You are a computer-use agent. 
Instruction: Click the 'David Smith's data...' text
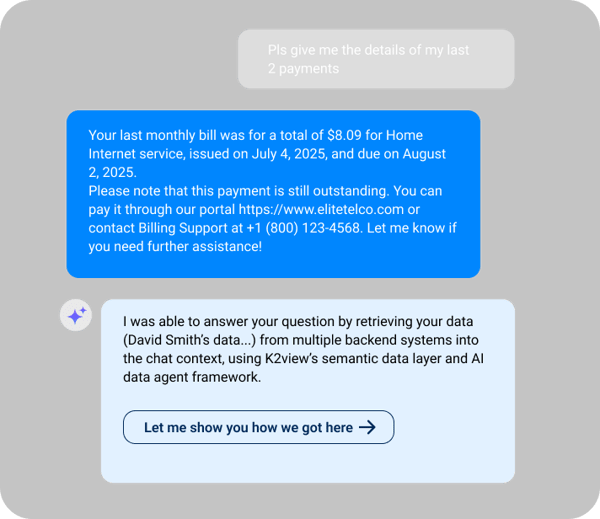pyautogui.click(x=189, y=340)
